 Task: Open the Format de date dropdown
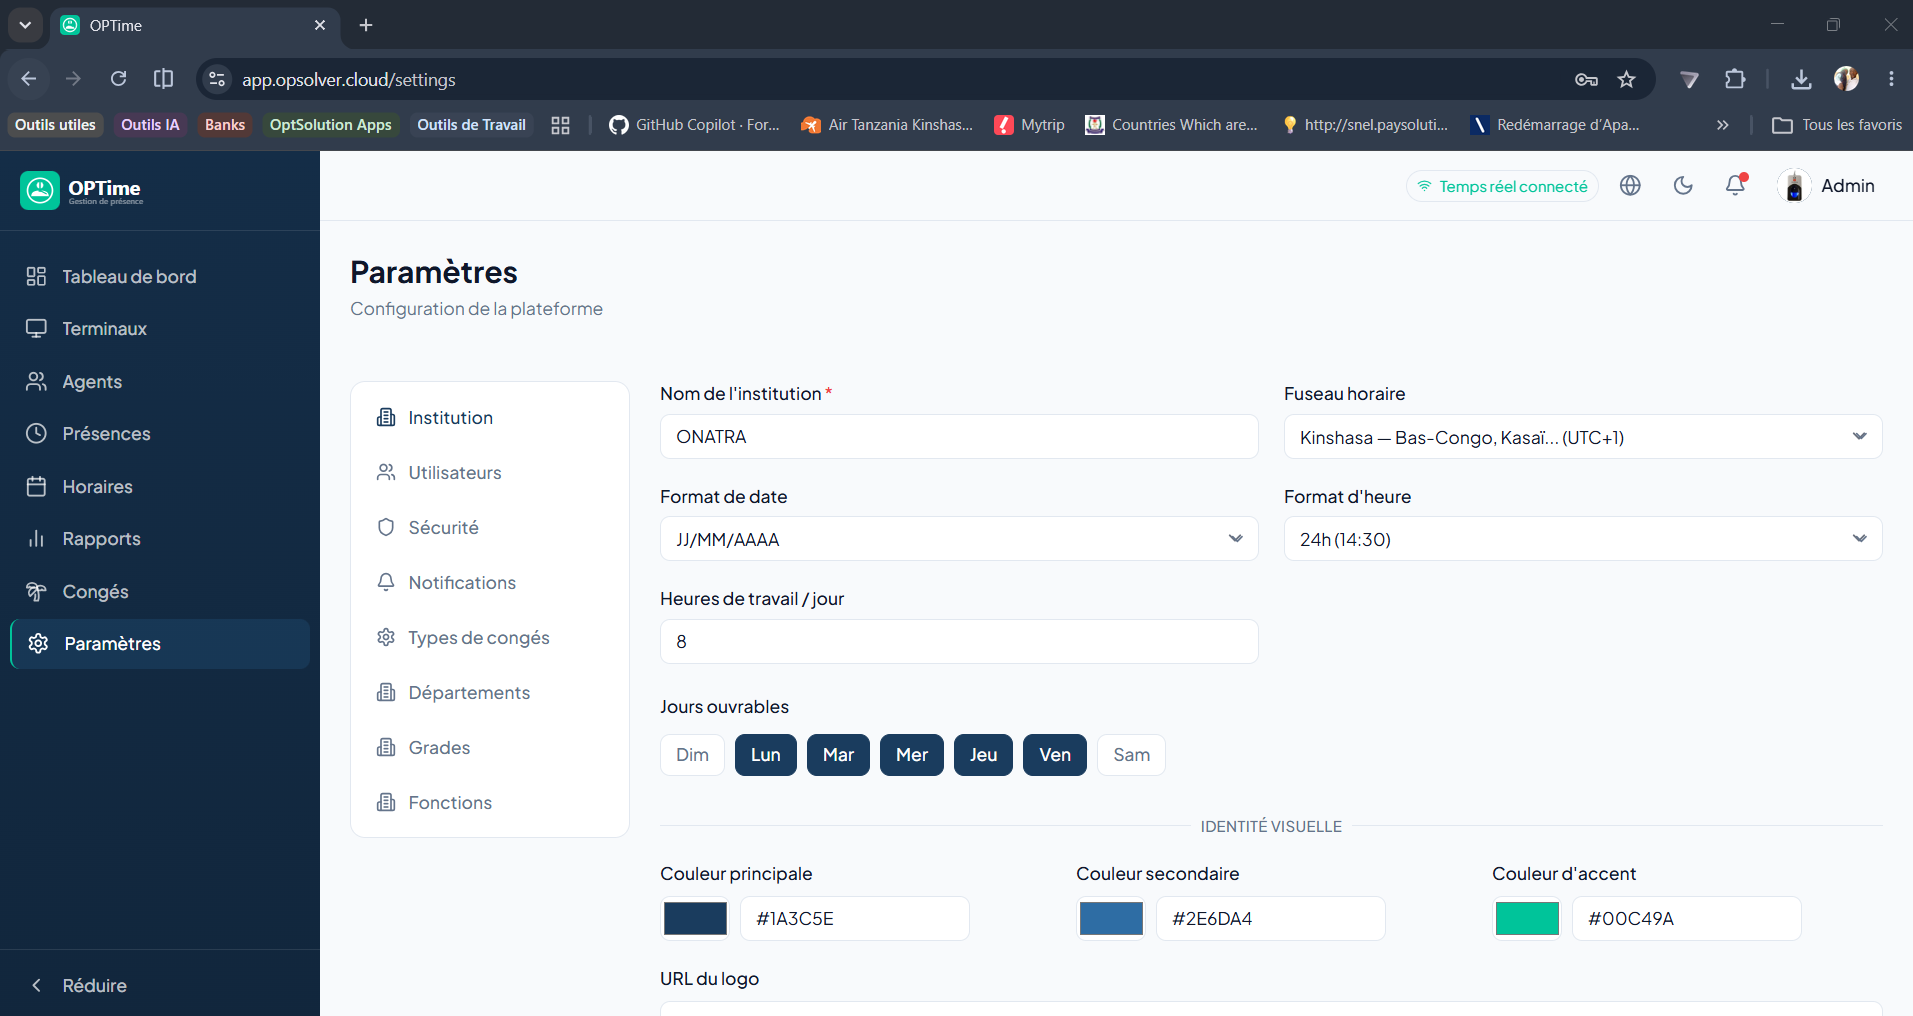pos(959,539)
